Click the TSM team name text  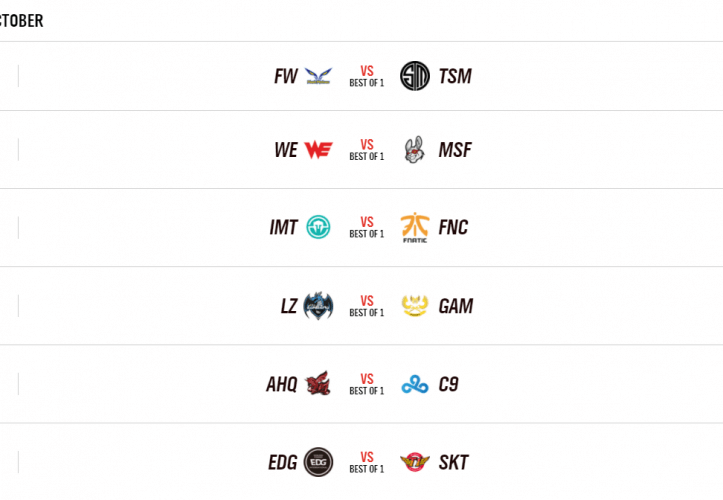coord(455,76)
